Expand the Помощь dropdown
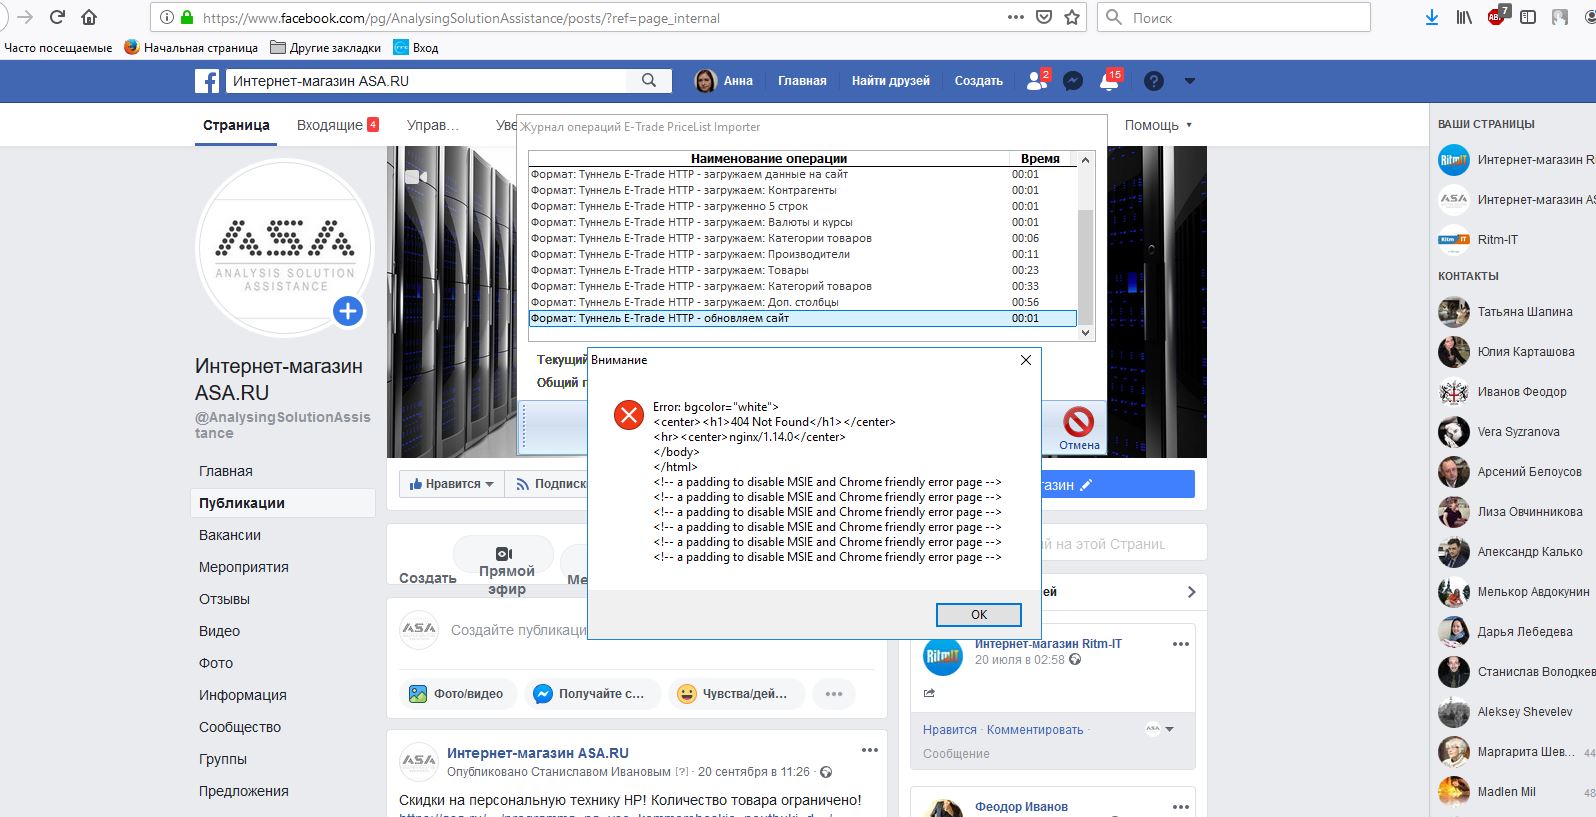 click(x=1158, y=125)
